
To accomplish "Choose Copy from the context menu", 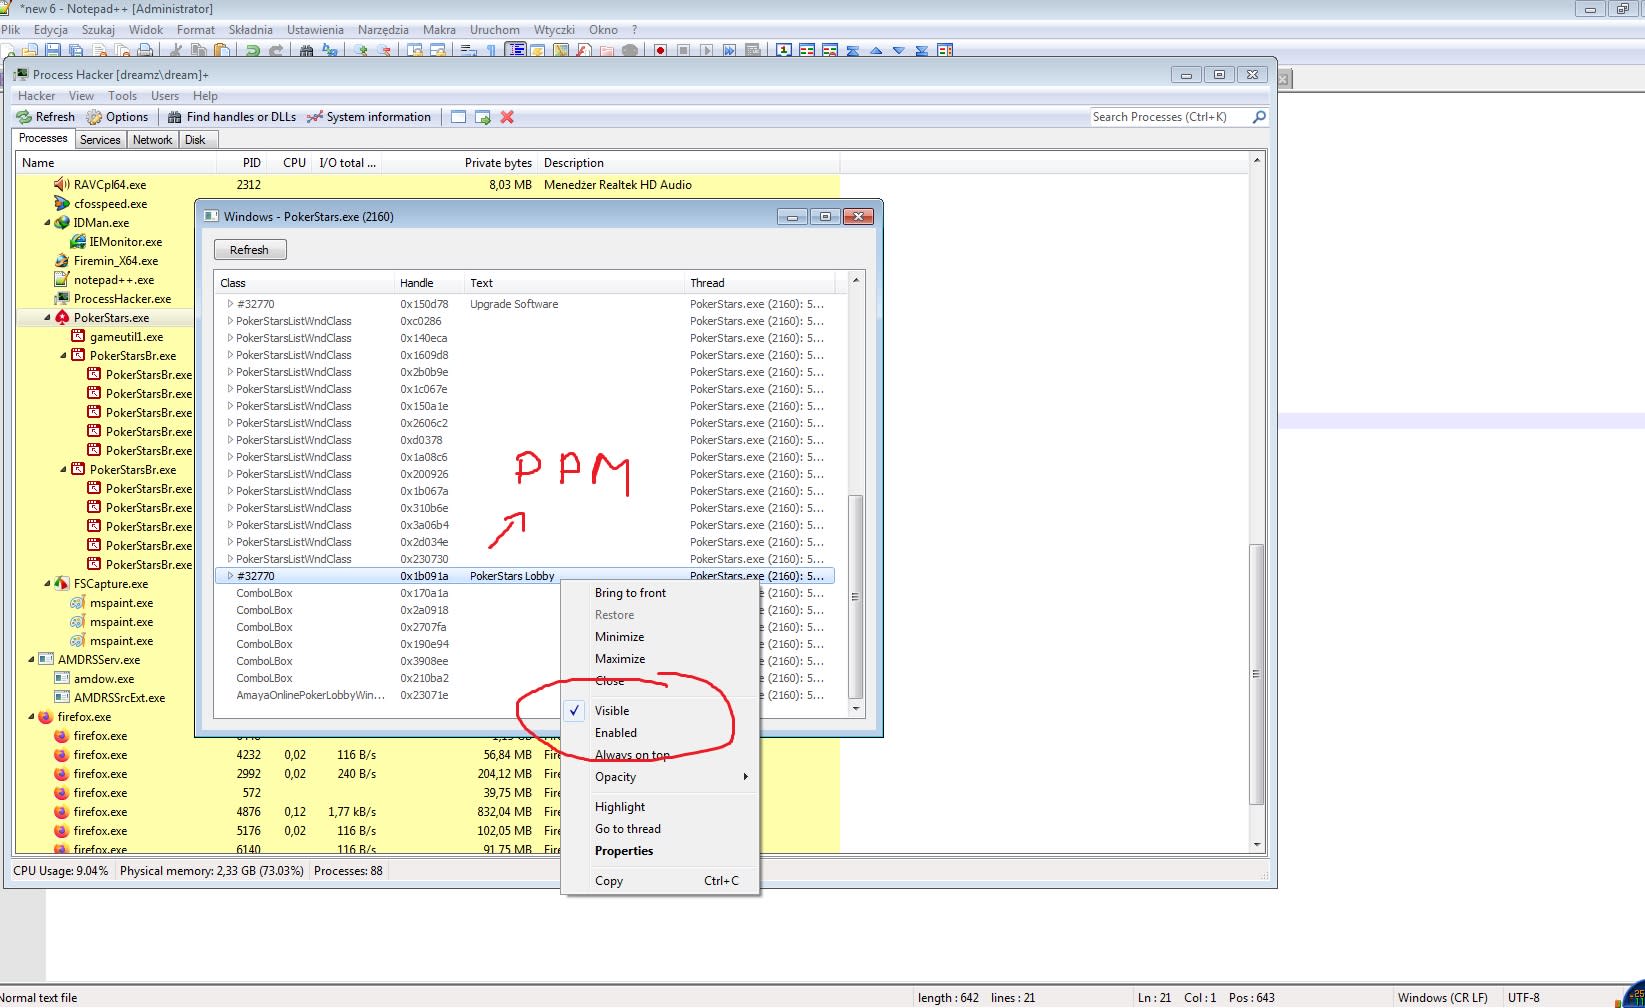I will [660, 881].
